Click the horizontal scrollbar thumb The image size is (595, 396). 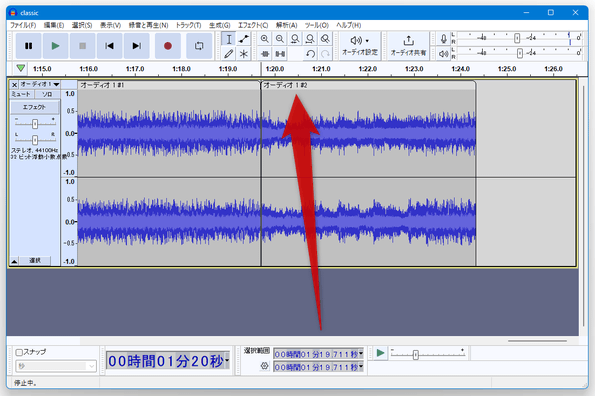tap(537, 341)
